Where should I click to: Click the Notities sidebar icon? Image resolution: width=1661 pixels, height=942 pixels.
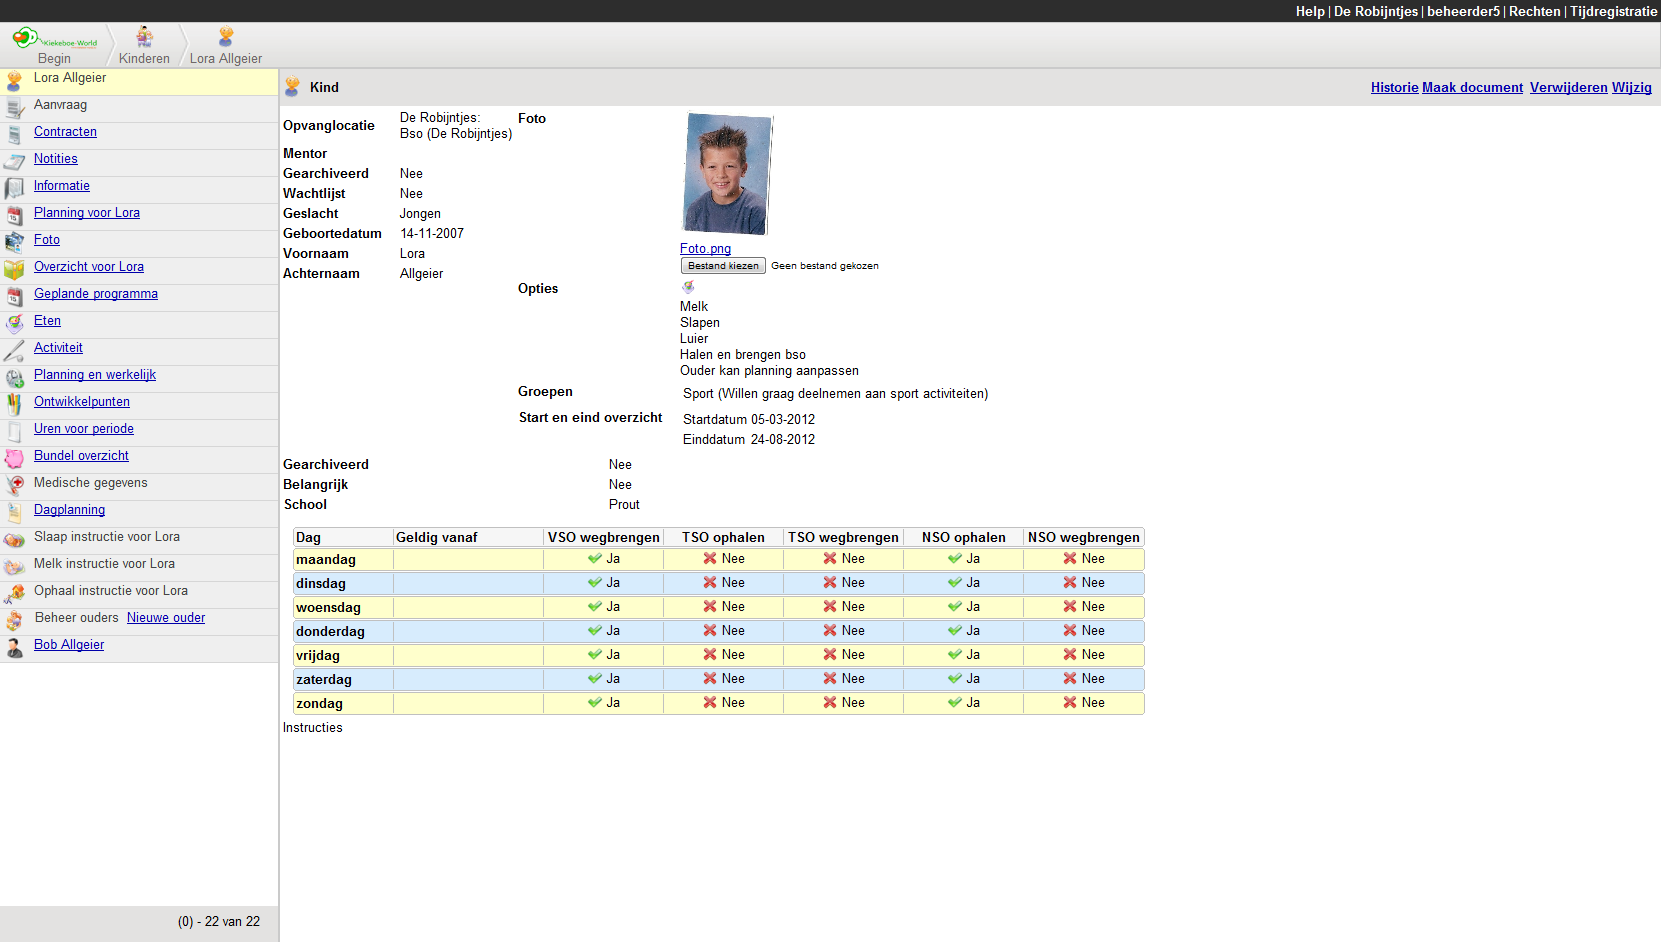tap(14, 161)
